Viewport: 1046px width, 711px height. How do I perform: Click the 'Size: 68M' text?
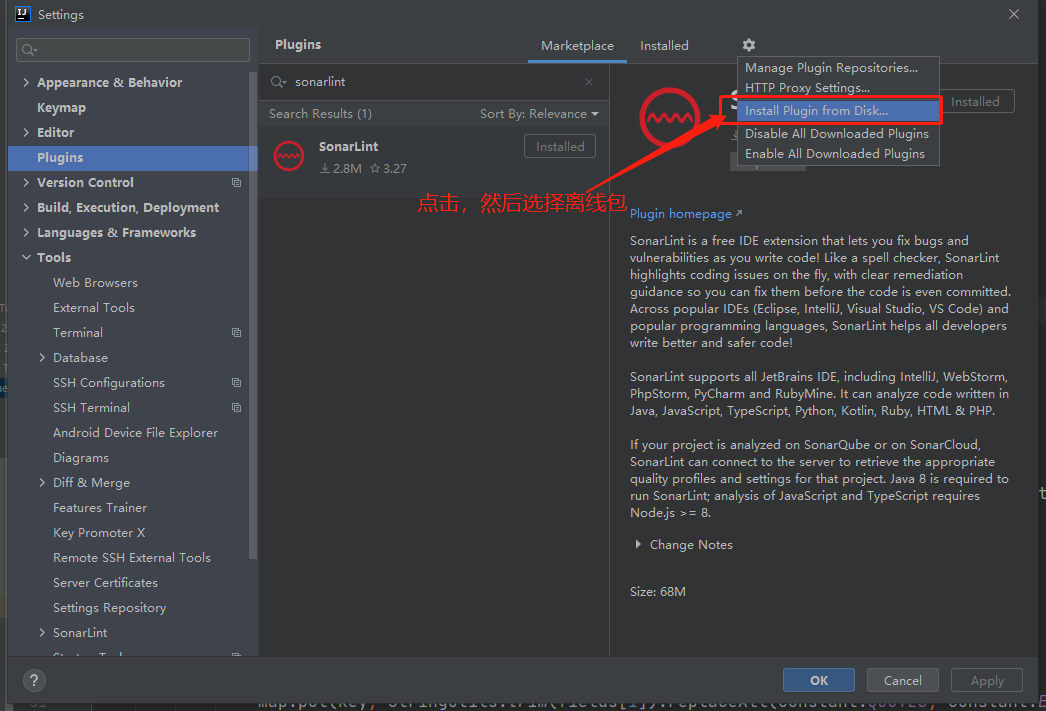coord(658,592)
